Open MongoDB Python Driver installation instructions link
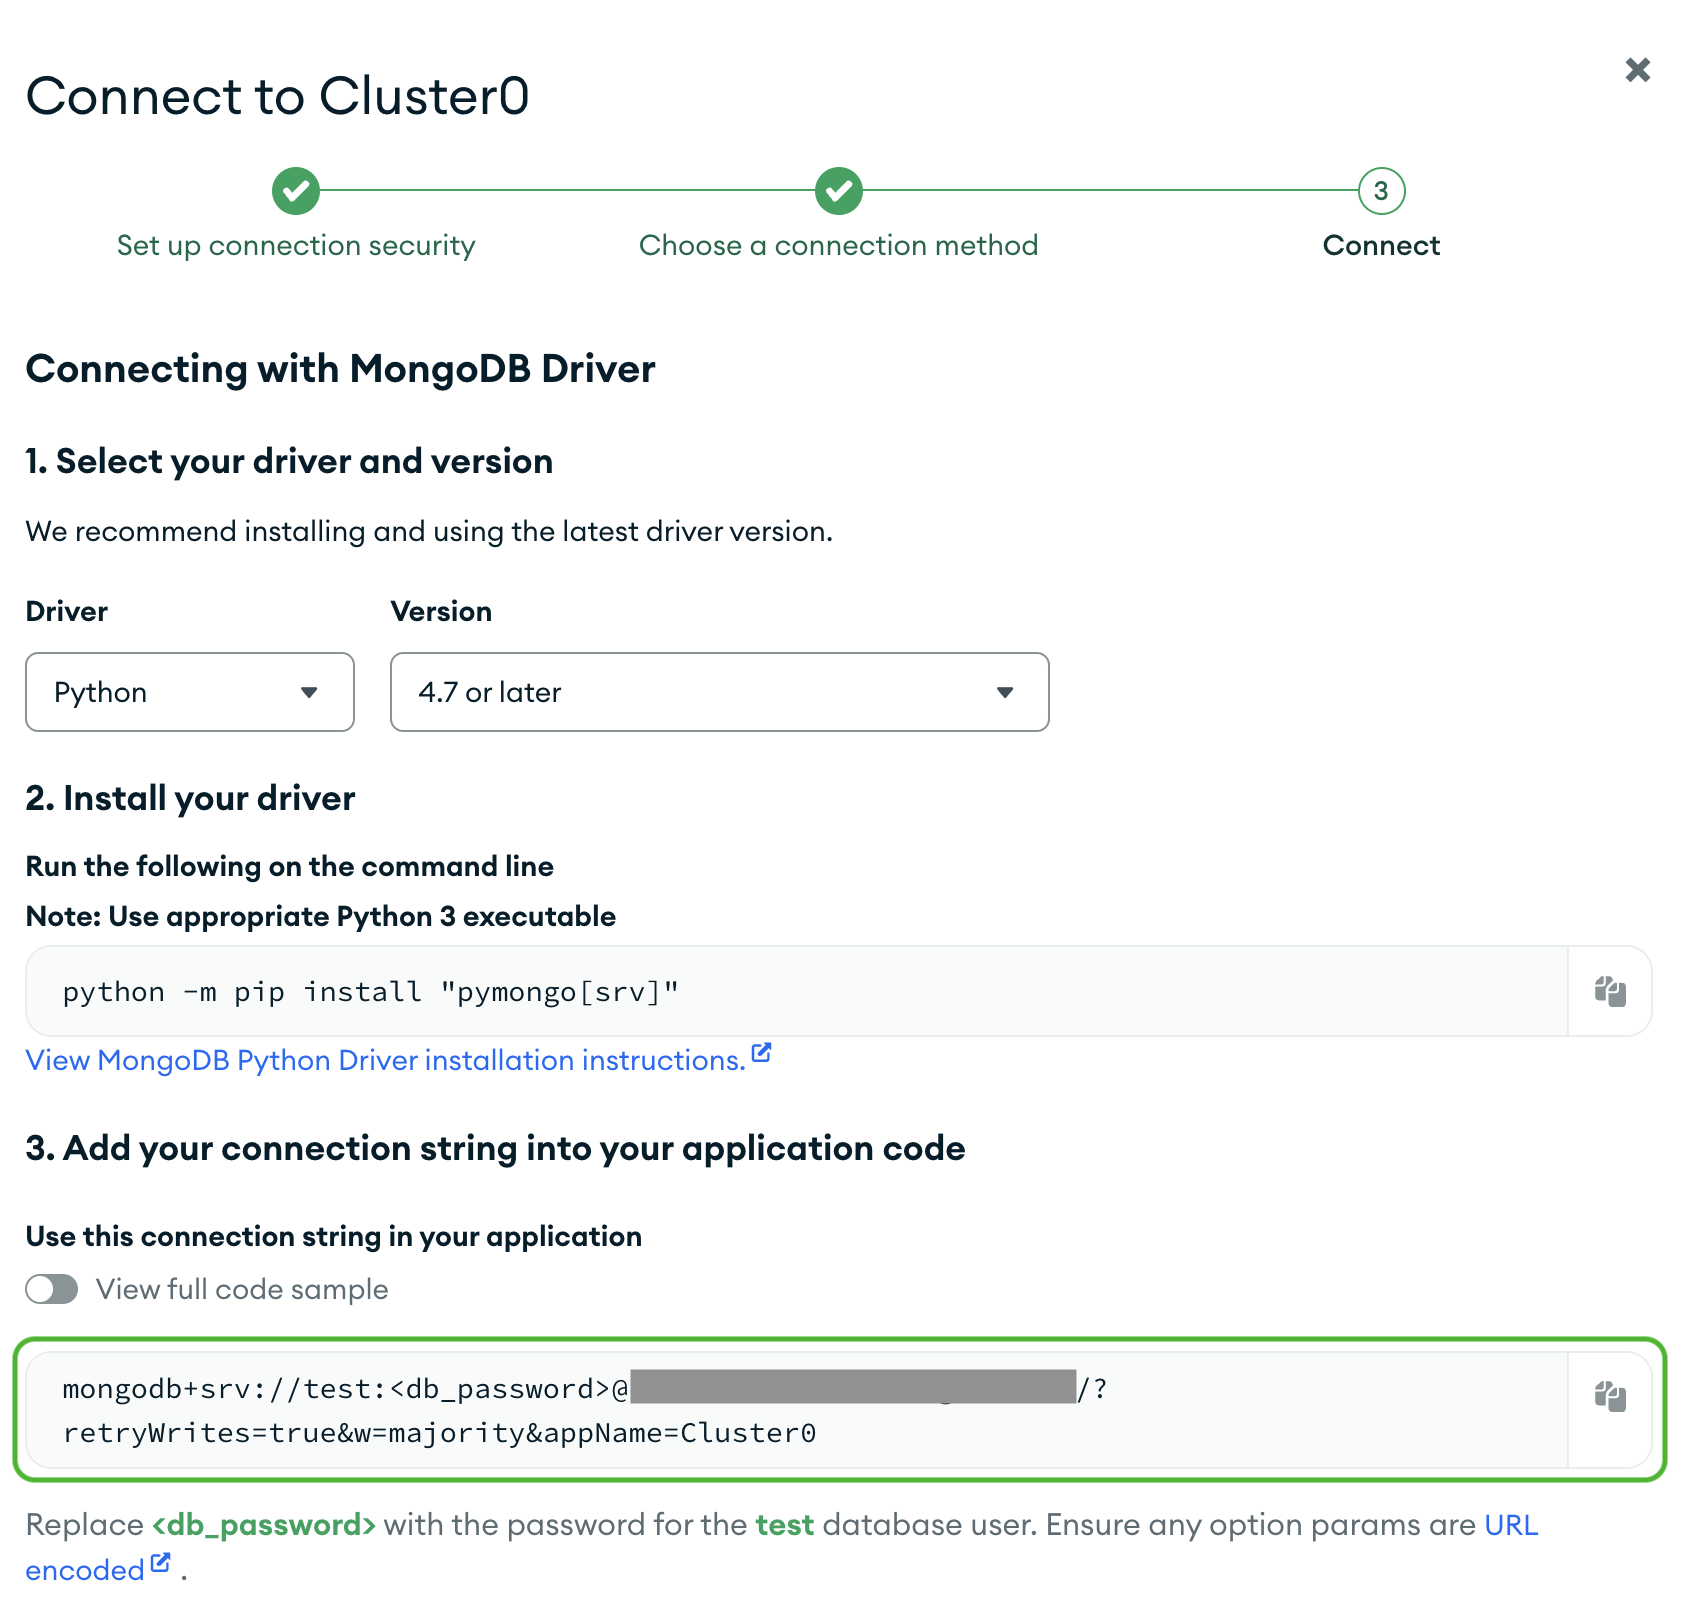Screen dimensions: 1700x1616 386,1060
